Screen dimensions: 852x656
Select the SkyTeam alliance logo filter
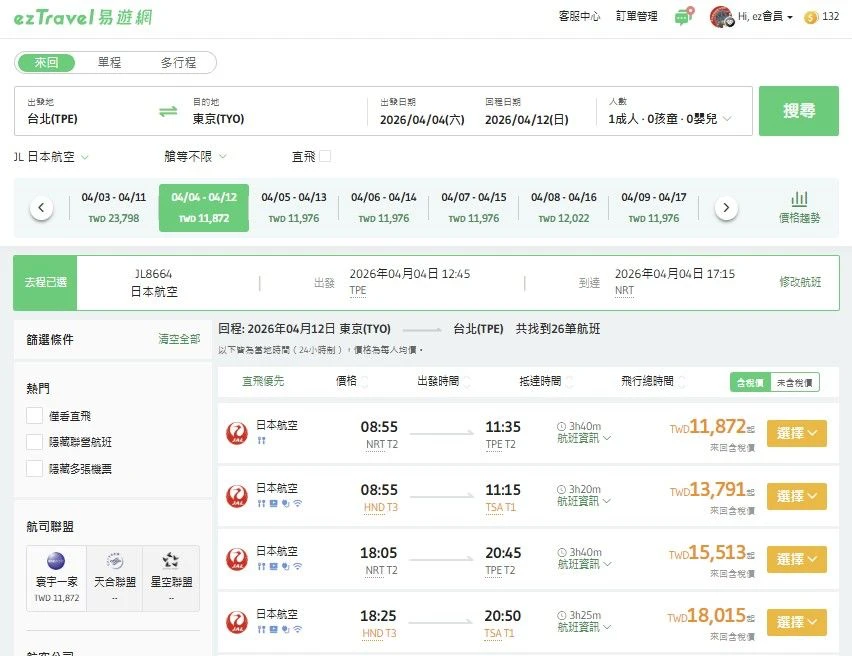114,562
